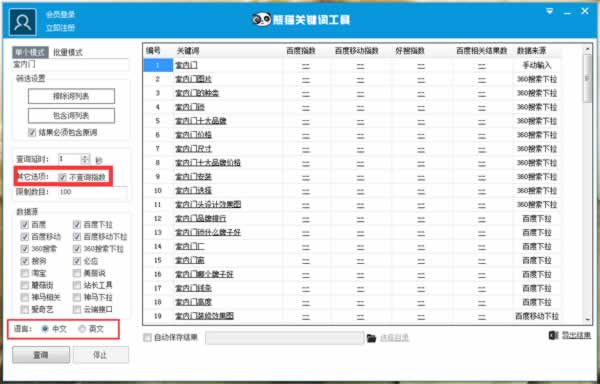Sort by 编号 column header
This screenshot has width=600, height=384.
point(153,50)
